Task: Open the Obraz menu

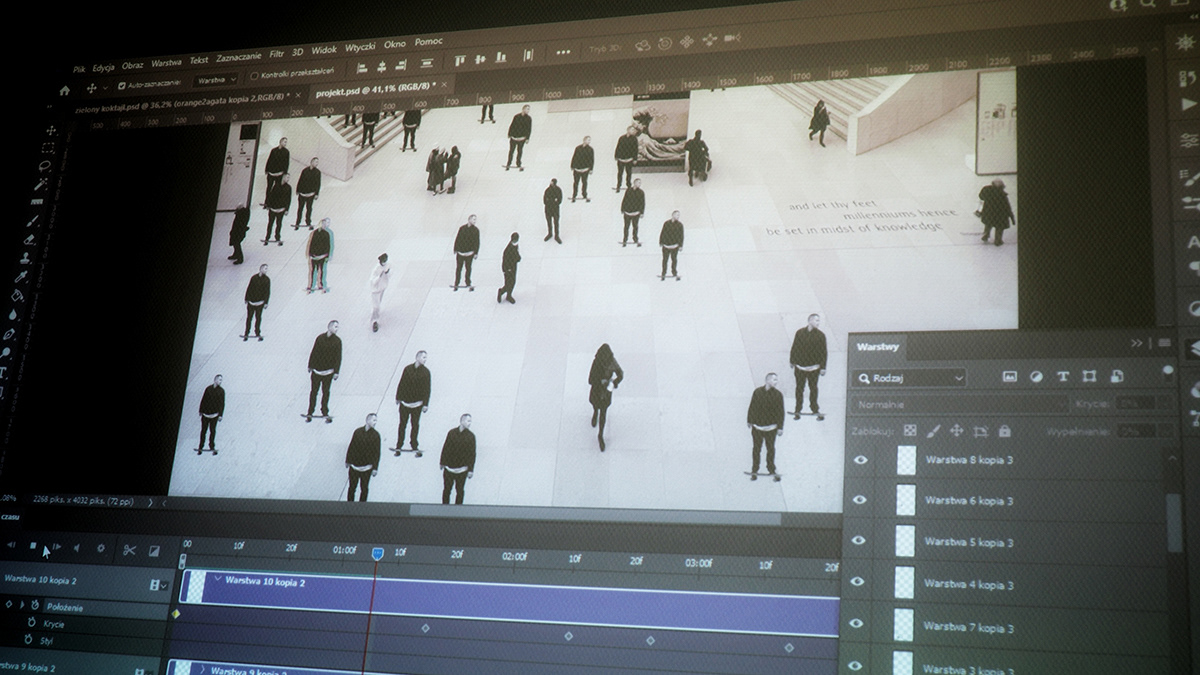Action: coord(132,65)
